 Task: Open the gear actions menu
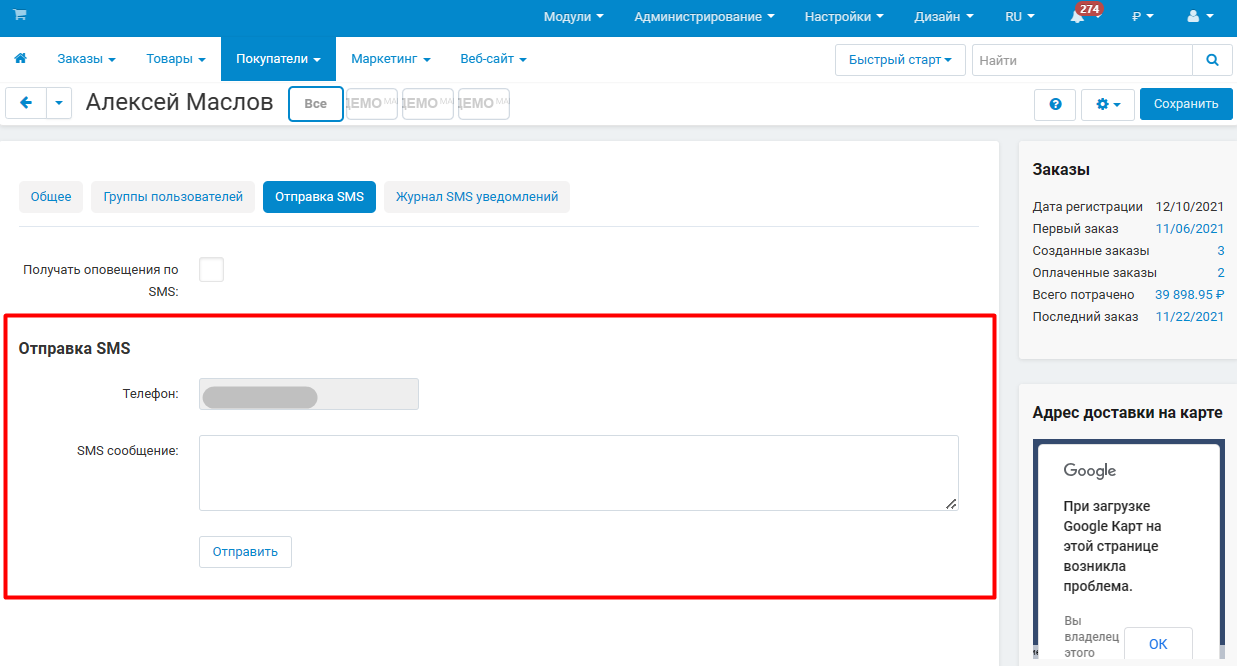click(x=1108, y=104)
